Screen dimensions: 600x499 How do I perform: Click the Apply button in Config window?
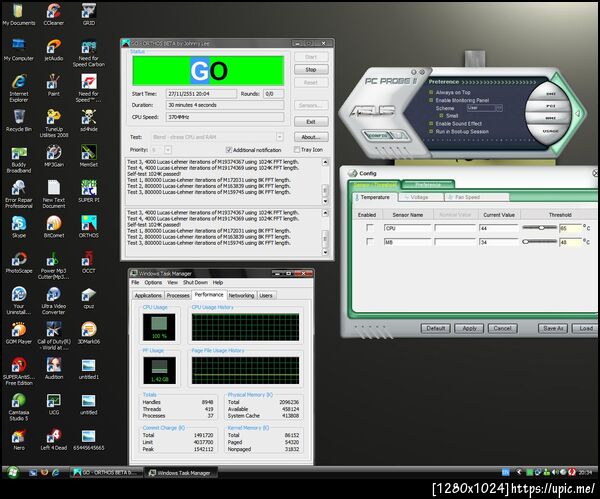[467, 328]
